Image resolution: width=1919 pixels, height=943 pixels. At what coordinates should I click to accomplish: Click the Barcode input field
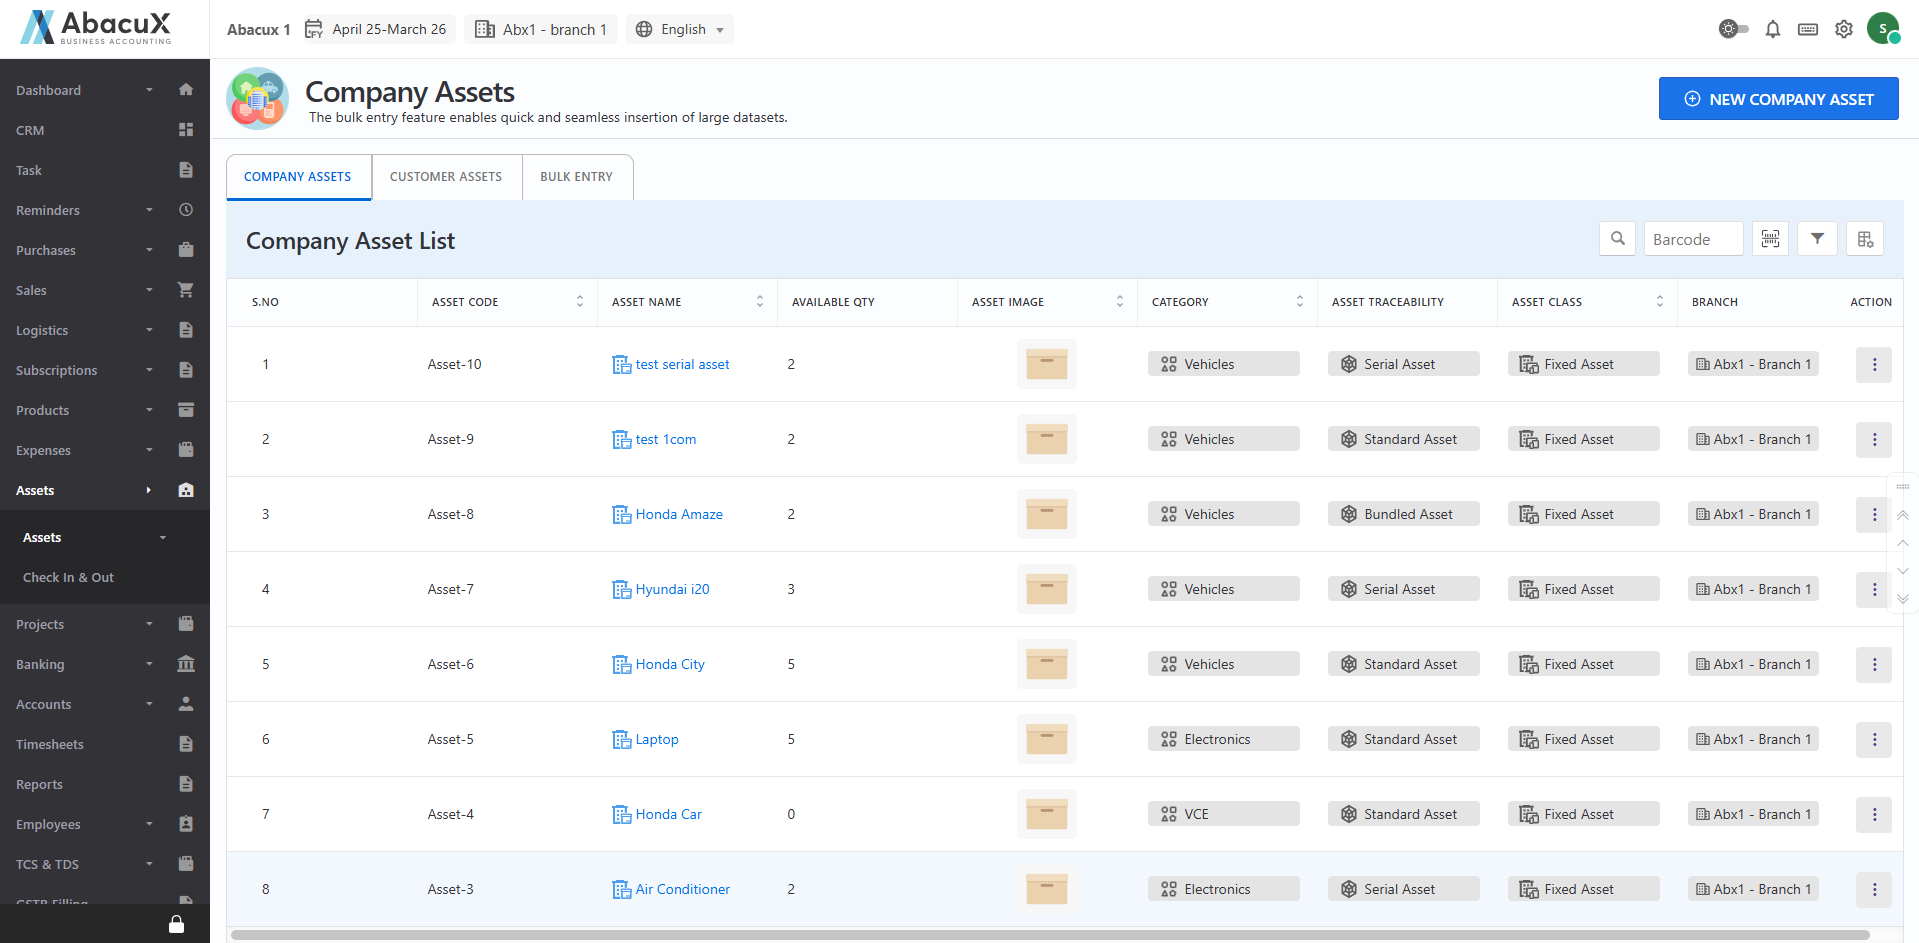click(x=1692, y=239)
